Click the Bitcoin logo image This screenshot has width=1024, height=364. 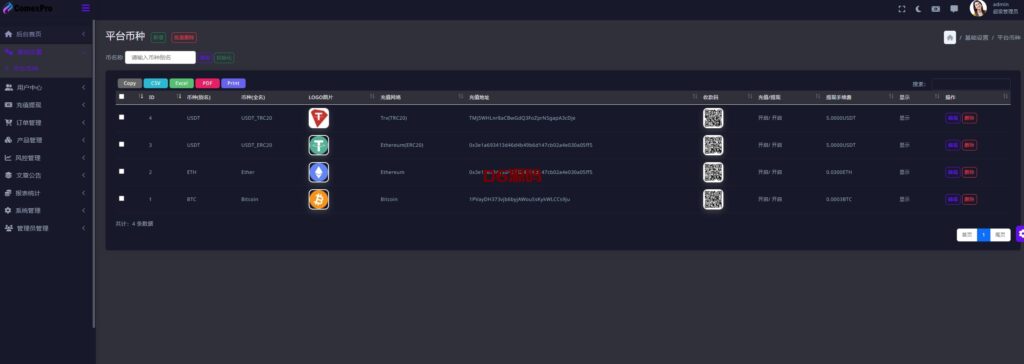pos(319,199)
